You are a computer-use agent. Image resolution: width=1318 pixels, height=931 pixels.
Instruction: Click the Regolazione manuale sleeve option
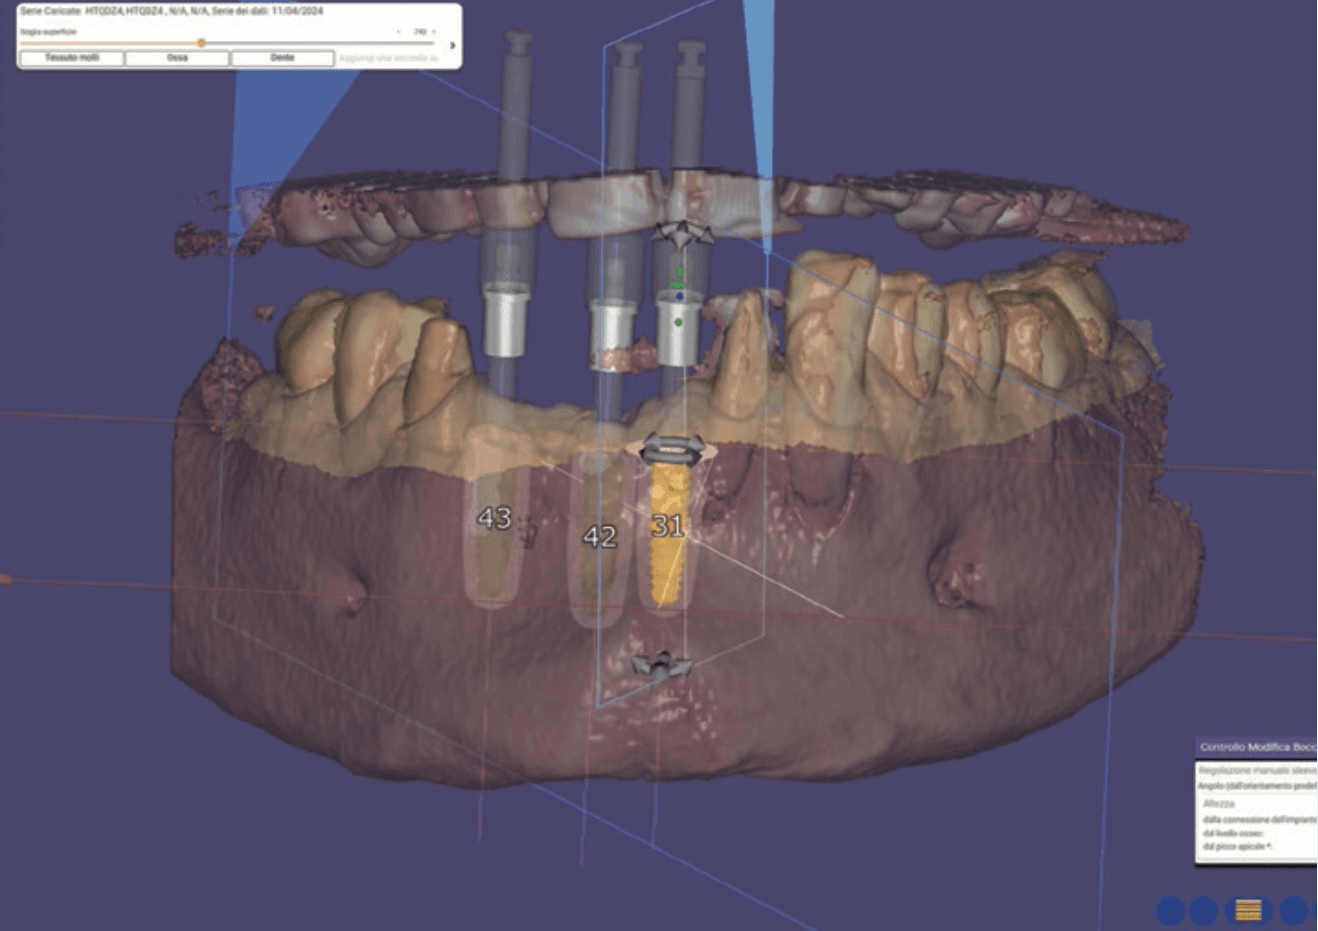pyautogui.click(x=1258, y=771)
